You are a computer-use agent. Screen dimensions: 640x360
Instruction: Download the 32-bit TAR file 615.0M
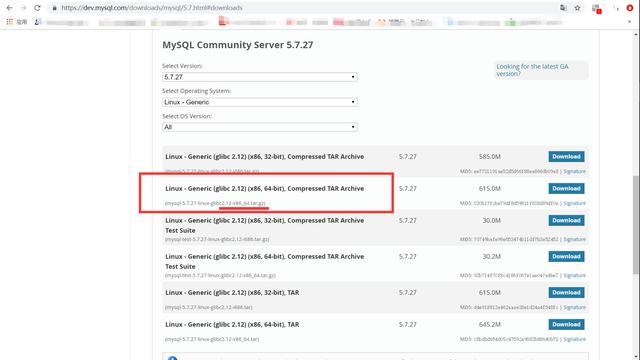point(566,292)
